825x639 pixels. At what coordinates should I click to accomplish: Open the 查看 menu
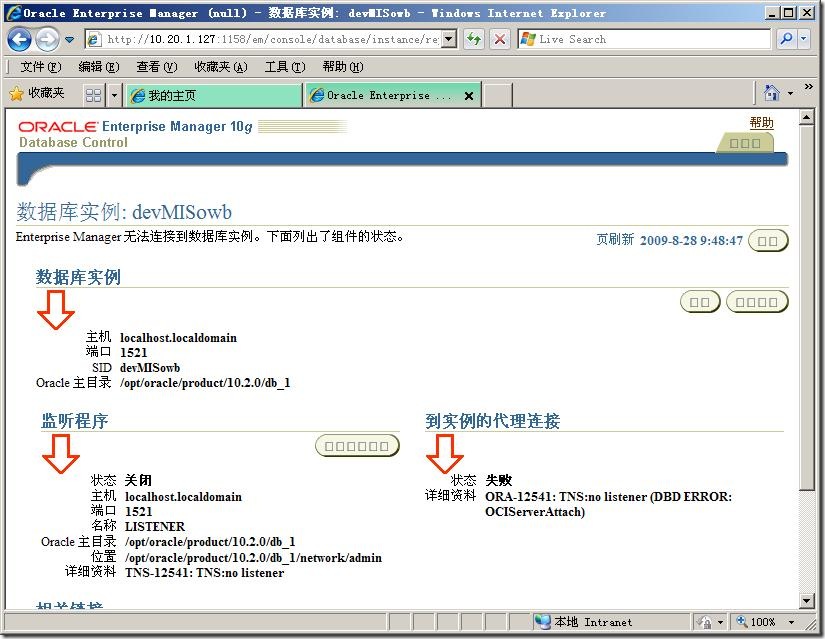pyautogui.click(x=156, y=67)
